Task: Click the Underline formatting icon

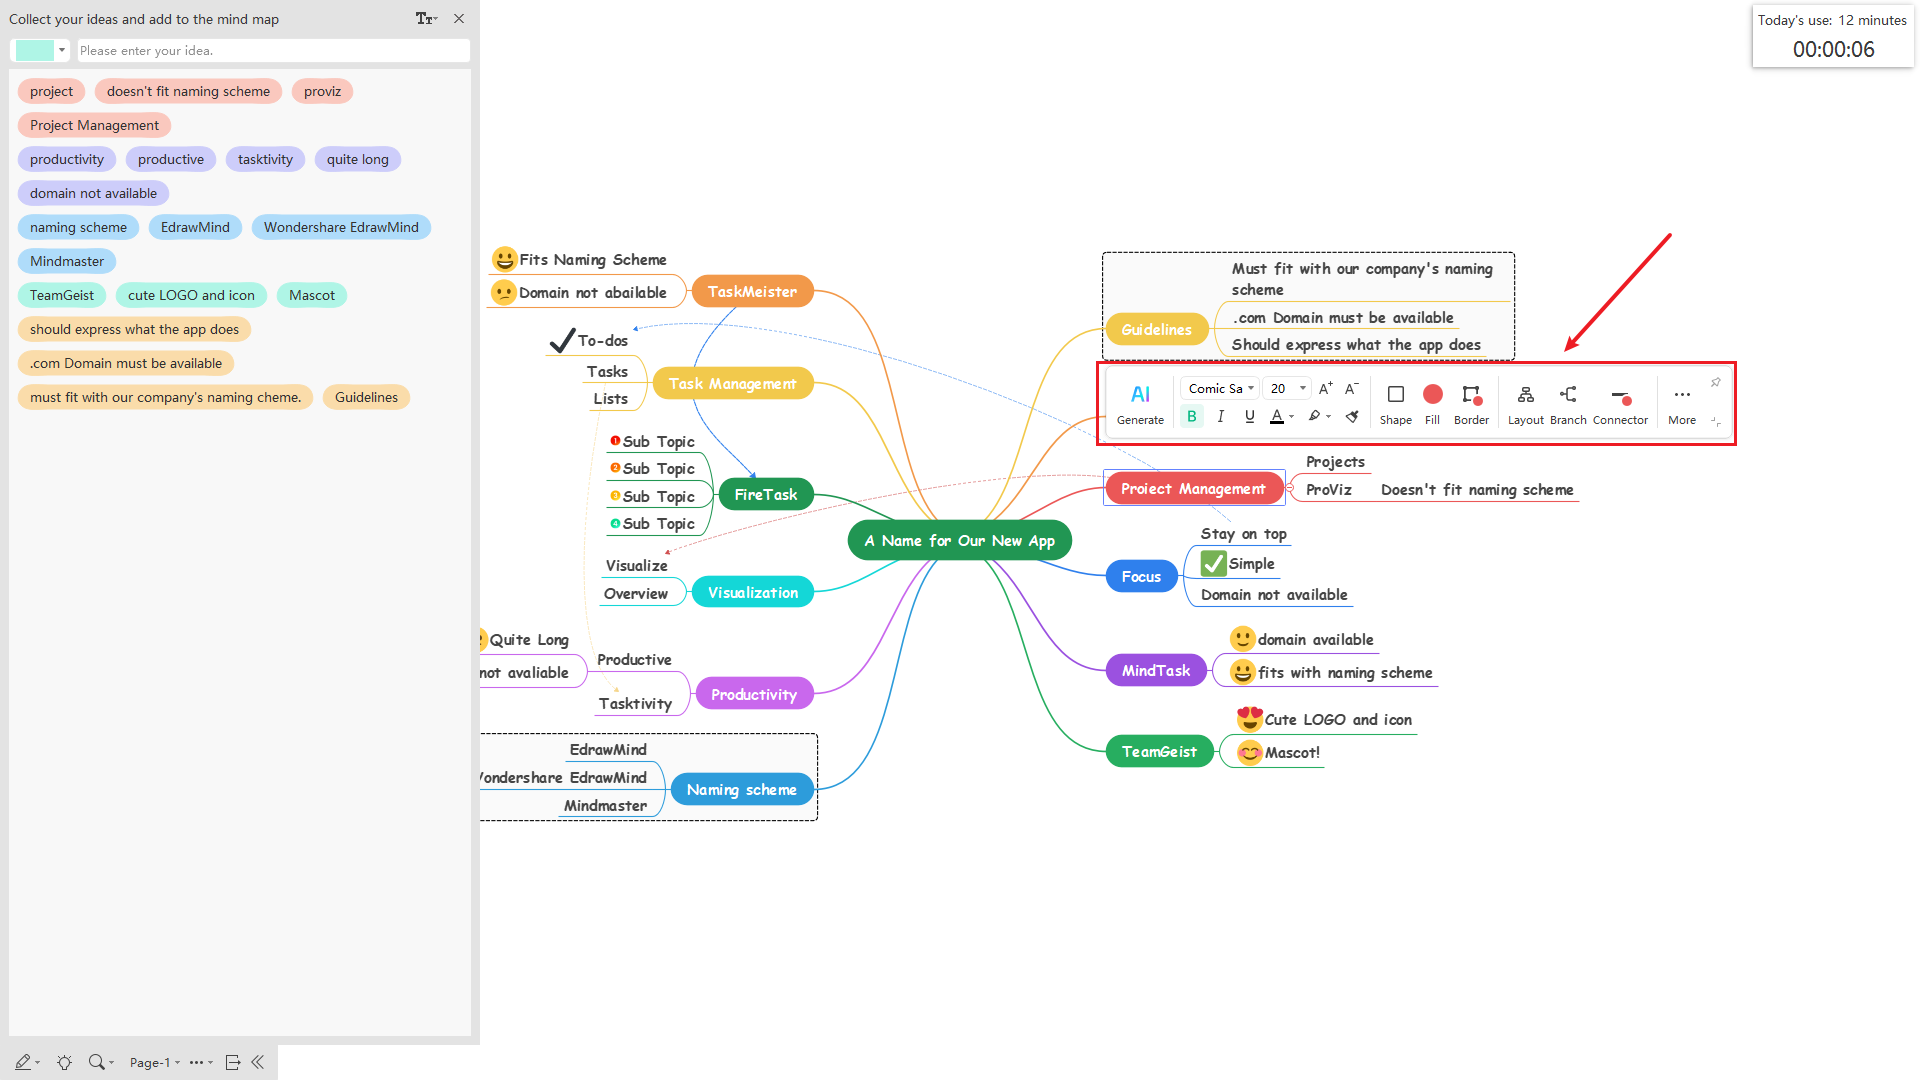Action: click(1250, 419)
